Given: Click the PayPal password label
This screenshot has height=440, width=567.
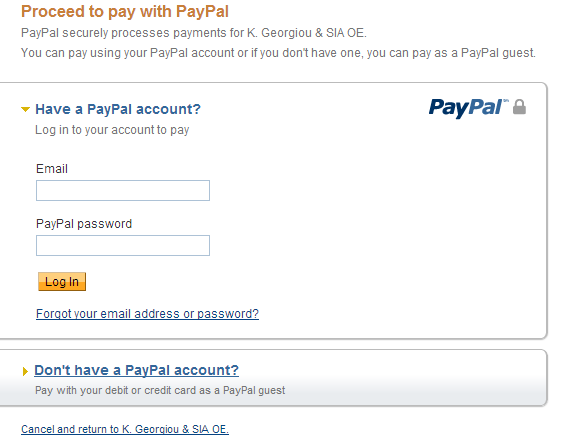Looking at the screenshot, I should [x=84, y=224].
